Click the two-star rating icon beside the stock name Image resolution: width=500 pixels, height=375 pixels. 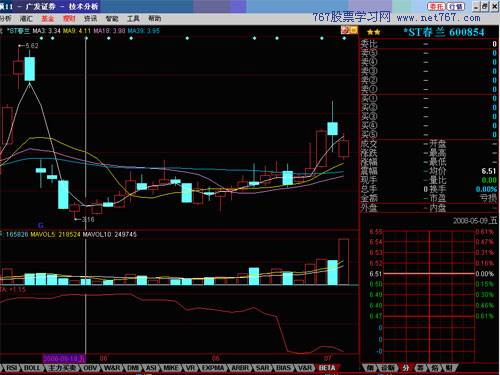374,32
